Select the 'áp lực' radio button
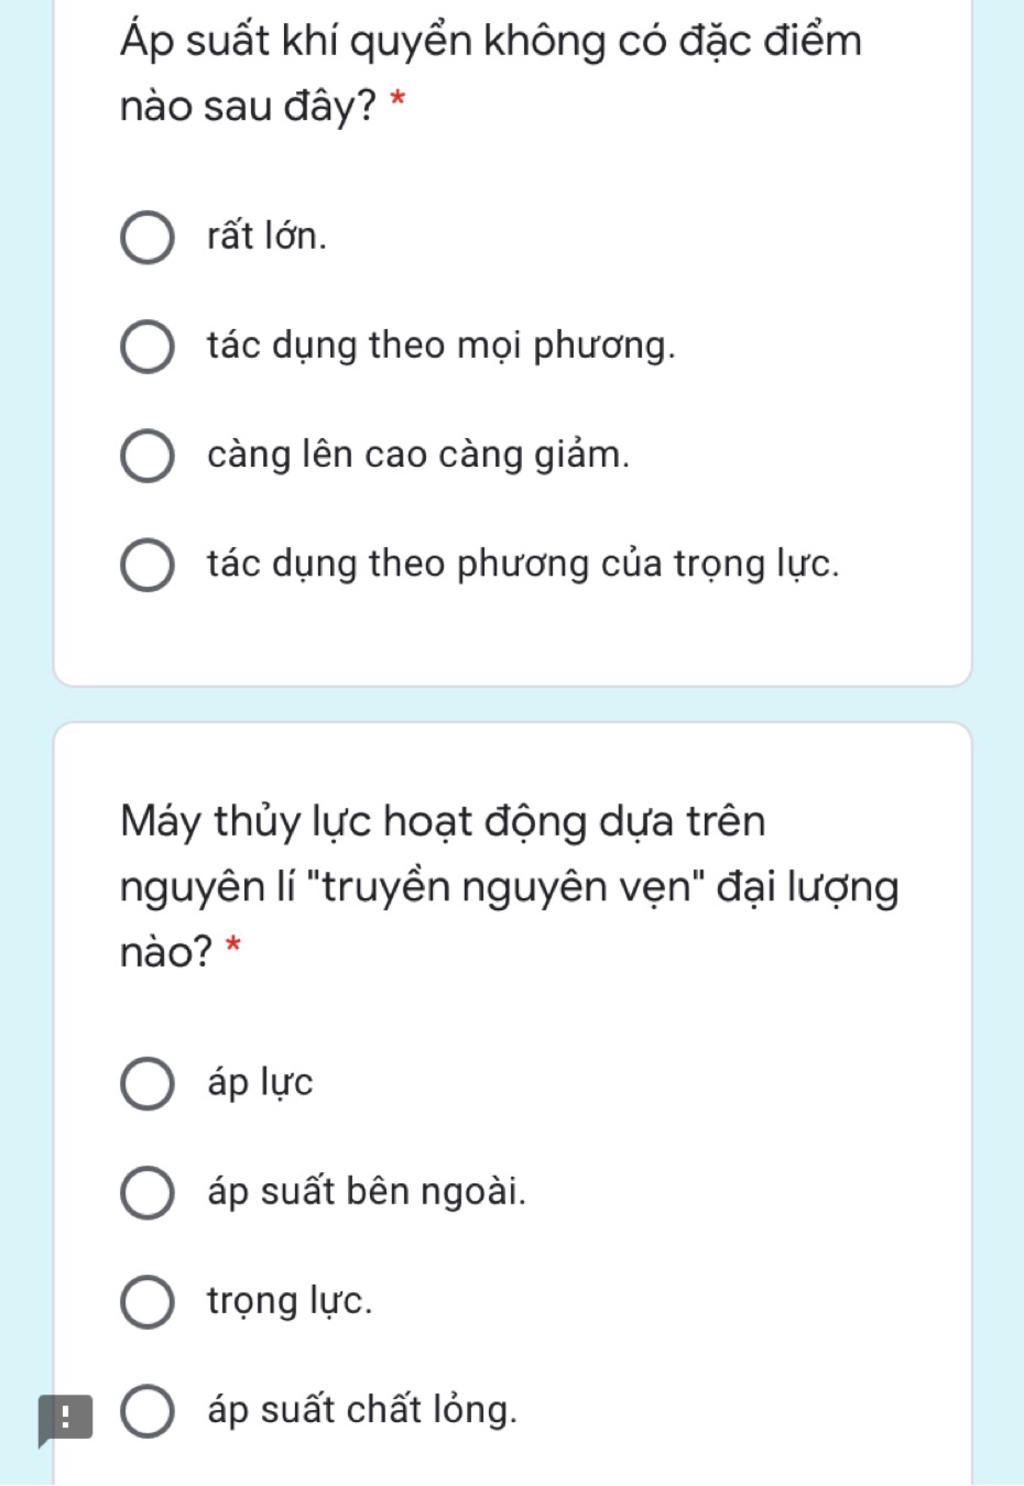The image size is (1024, 1486). [x=148, y=1084]
